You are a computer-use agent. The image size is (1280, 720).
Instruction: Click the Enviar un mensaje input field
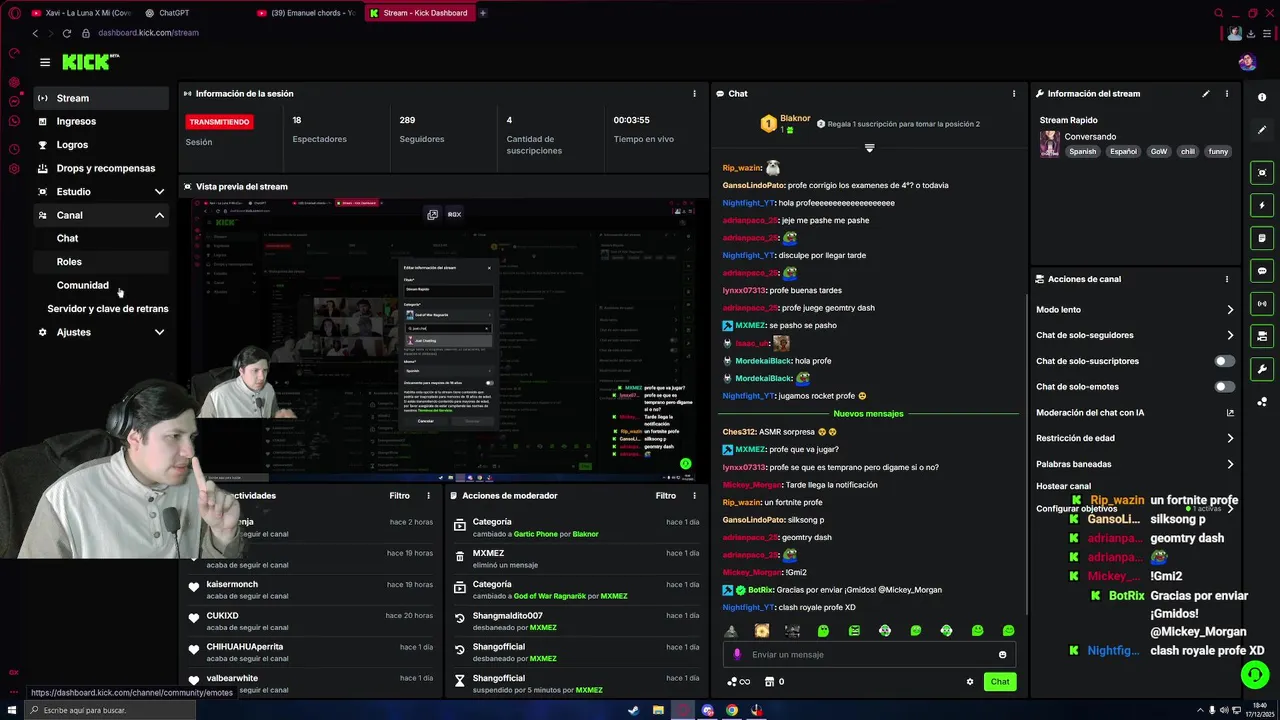(869, 654)
